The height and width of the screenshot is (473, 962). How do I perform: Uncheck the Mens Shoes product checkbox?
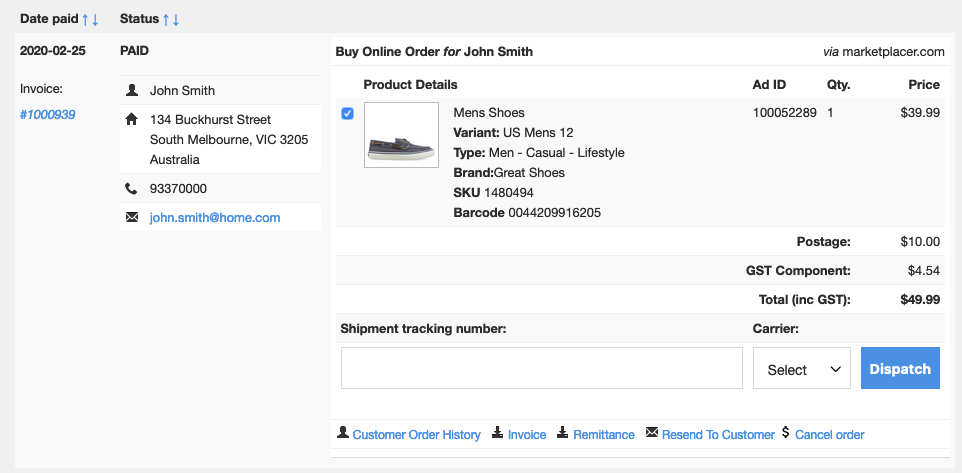click(x=347, y=114)
